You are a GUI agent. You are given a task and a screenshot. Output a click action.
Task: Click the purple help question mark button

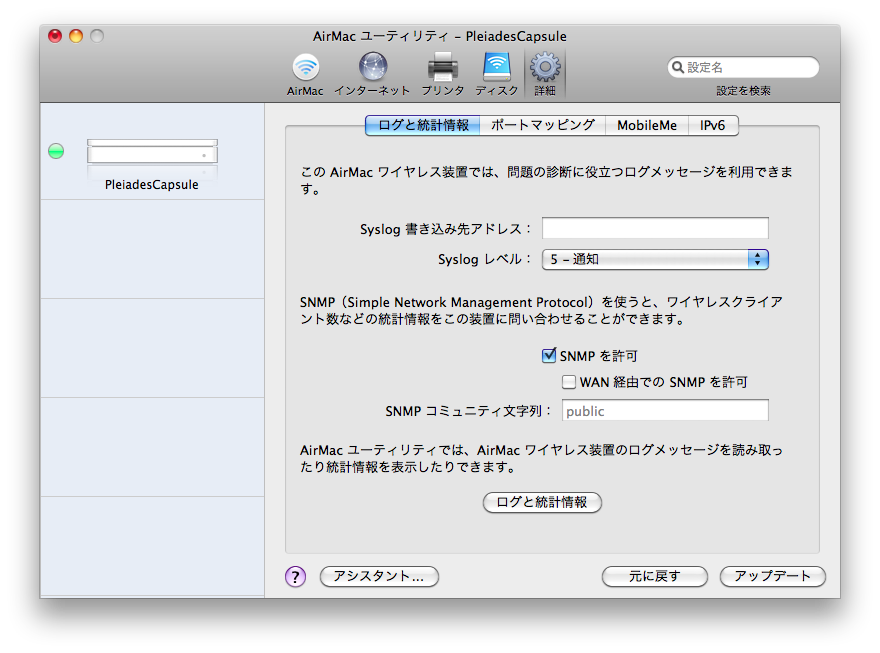pos(295,576)
